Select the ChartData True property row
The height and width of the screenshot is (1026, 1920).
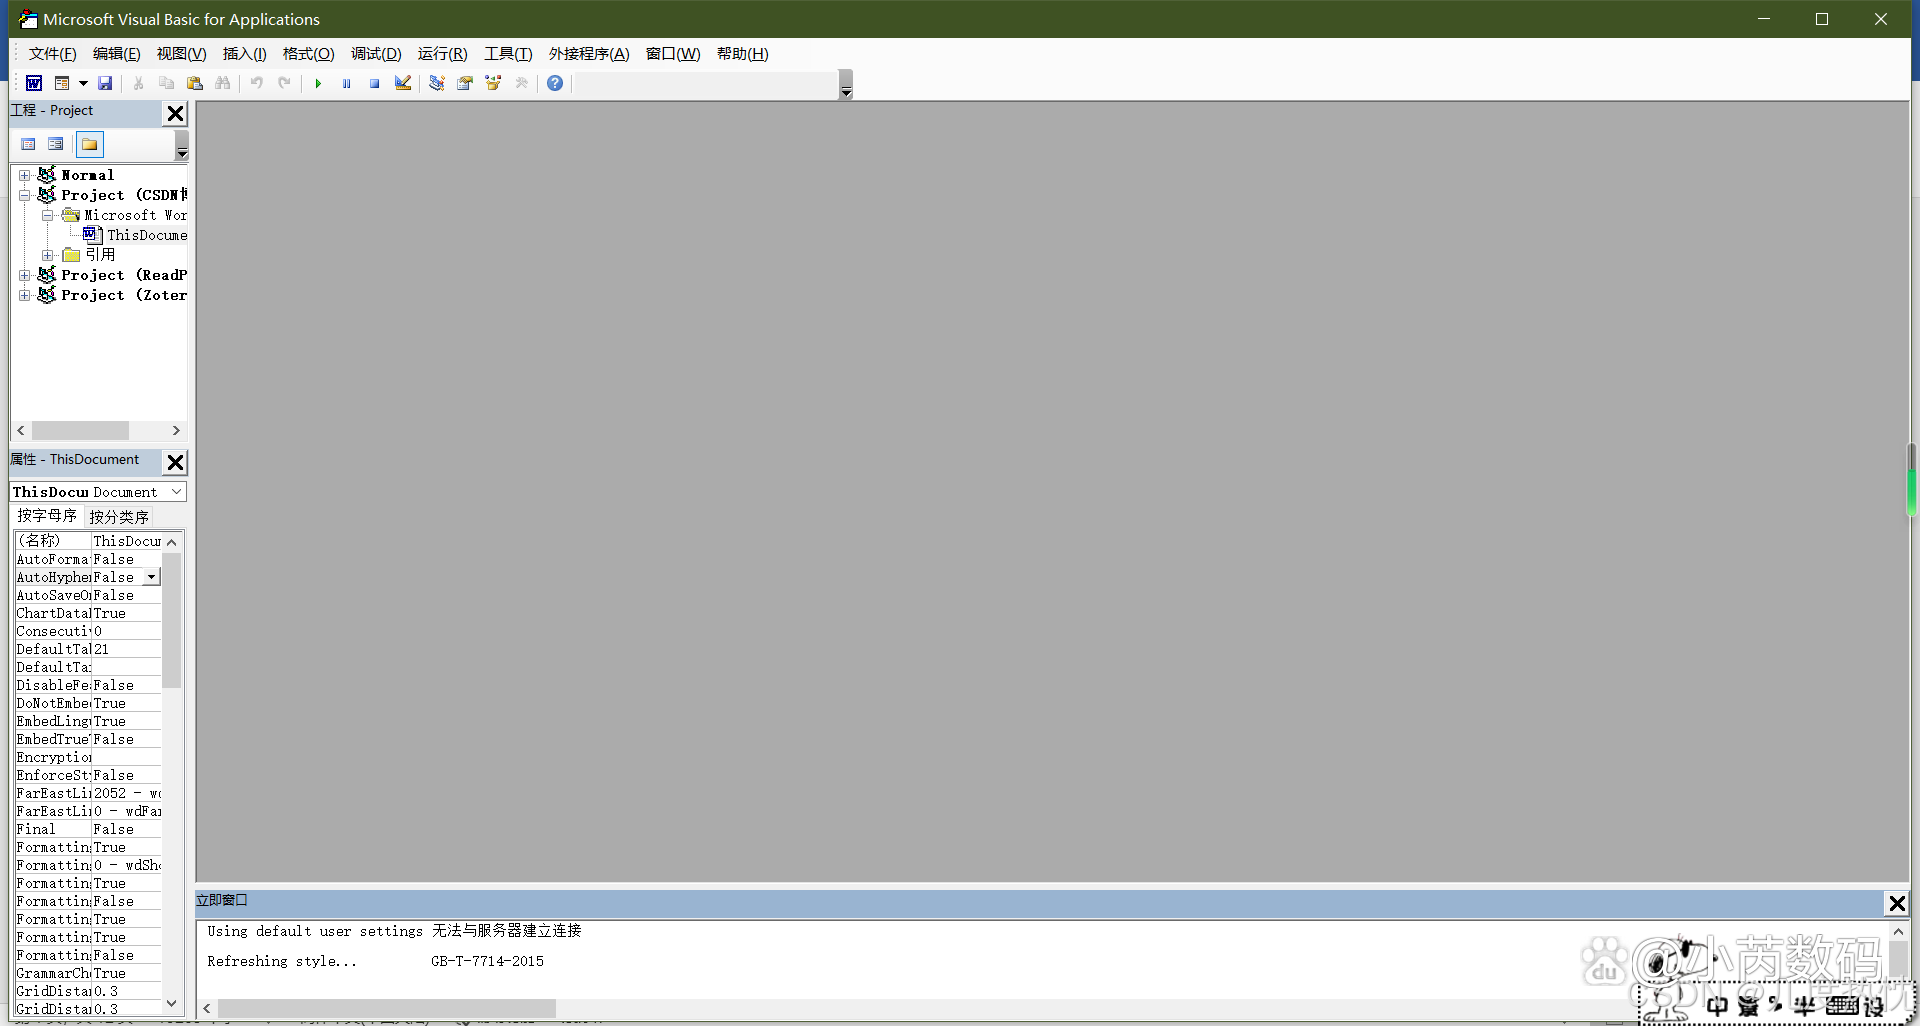click(88, 613)
